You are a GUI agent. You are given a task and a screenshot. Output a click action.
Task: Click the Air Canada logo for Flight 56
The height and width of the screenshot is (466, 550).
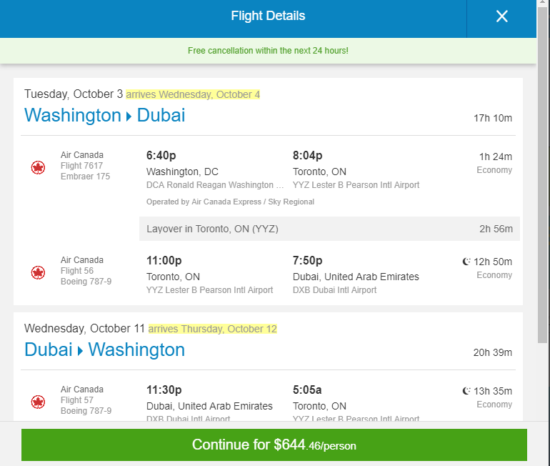(x=38, y=272)
